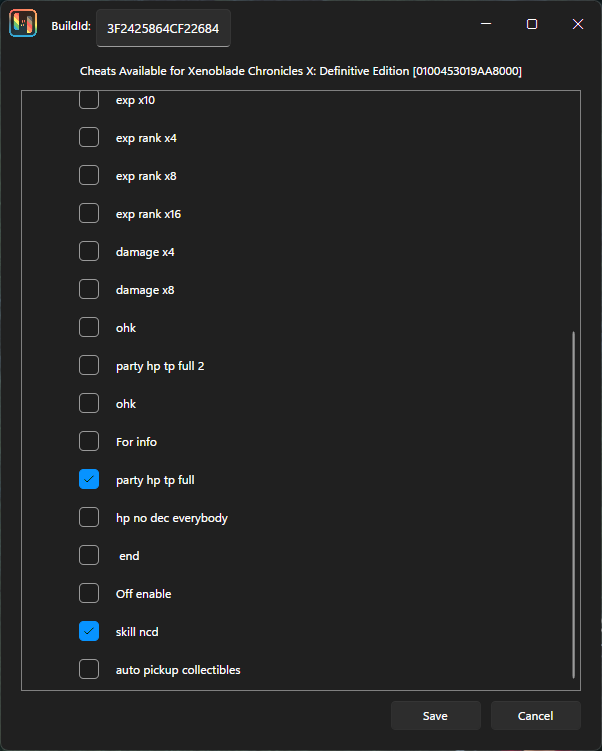The height and width of the screenshot is (751, 602).
Task: Toggle the damage x8 checkbox
Action: [89, 289]
